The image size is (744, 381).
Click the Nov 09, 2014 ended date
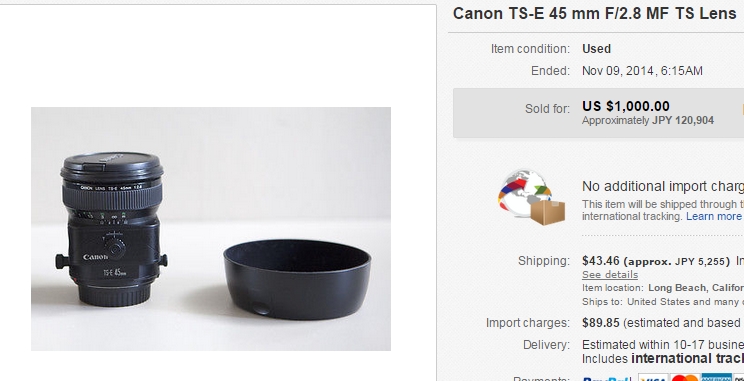[642, 71]
